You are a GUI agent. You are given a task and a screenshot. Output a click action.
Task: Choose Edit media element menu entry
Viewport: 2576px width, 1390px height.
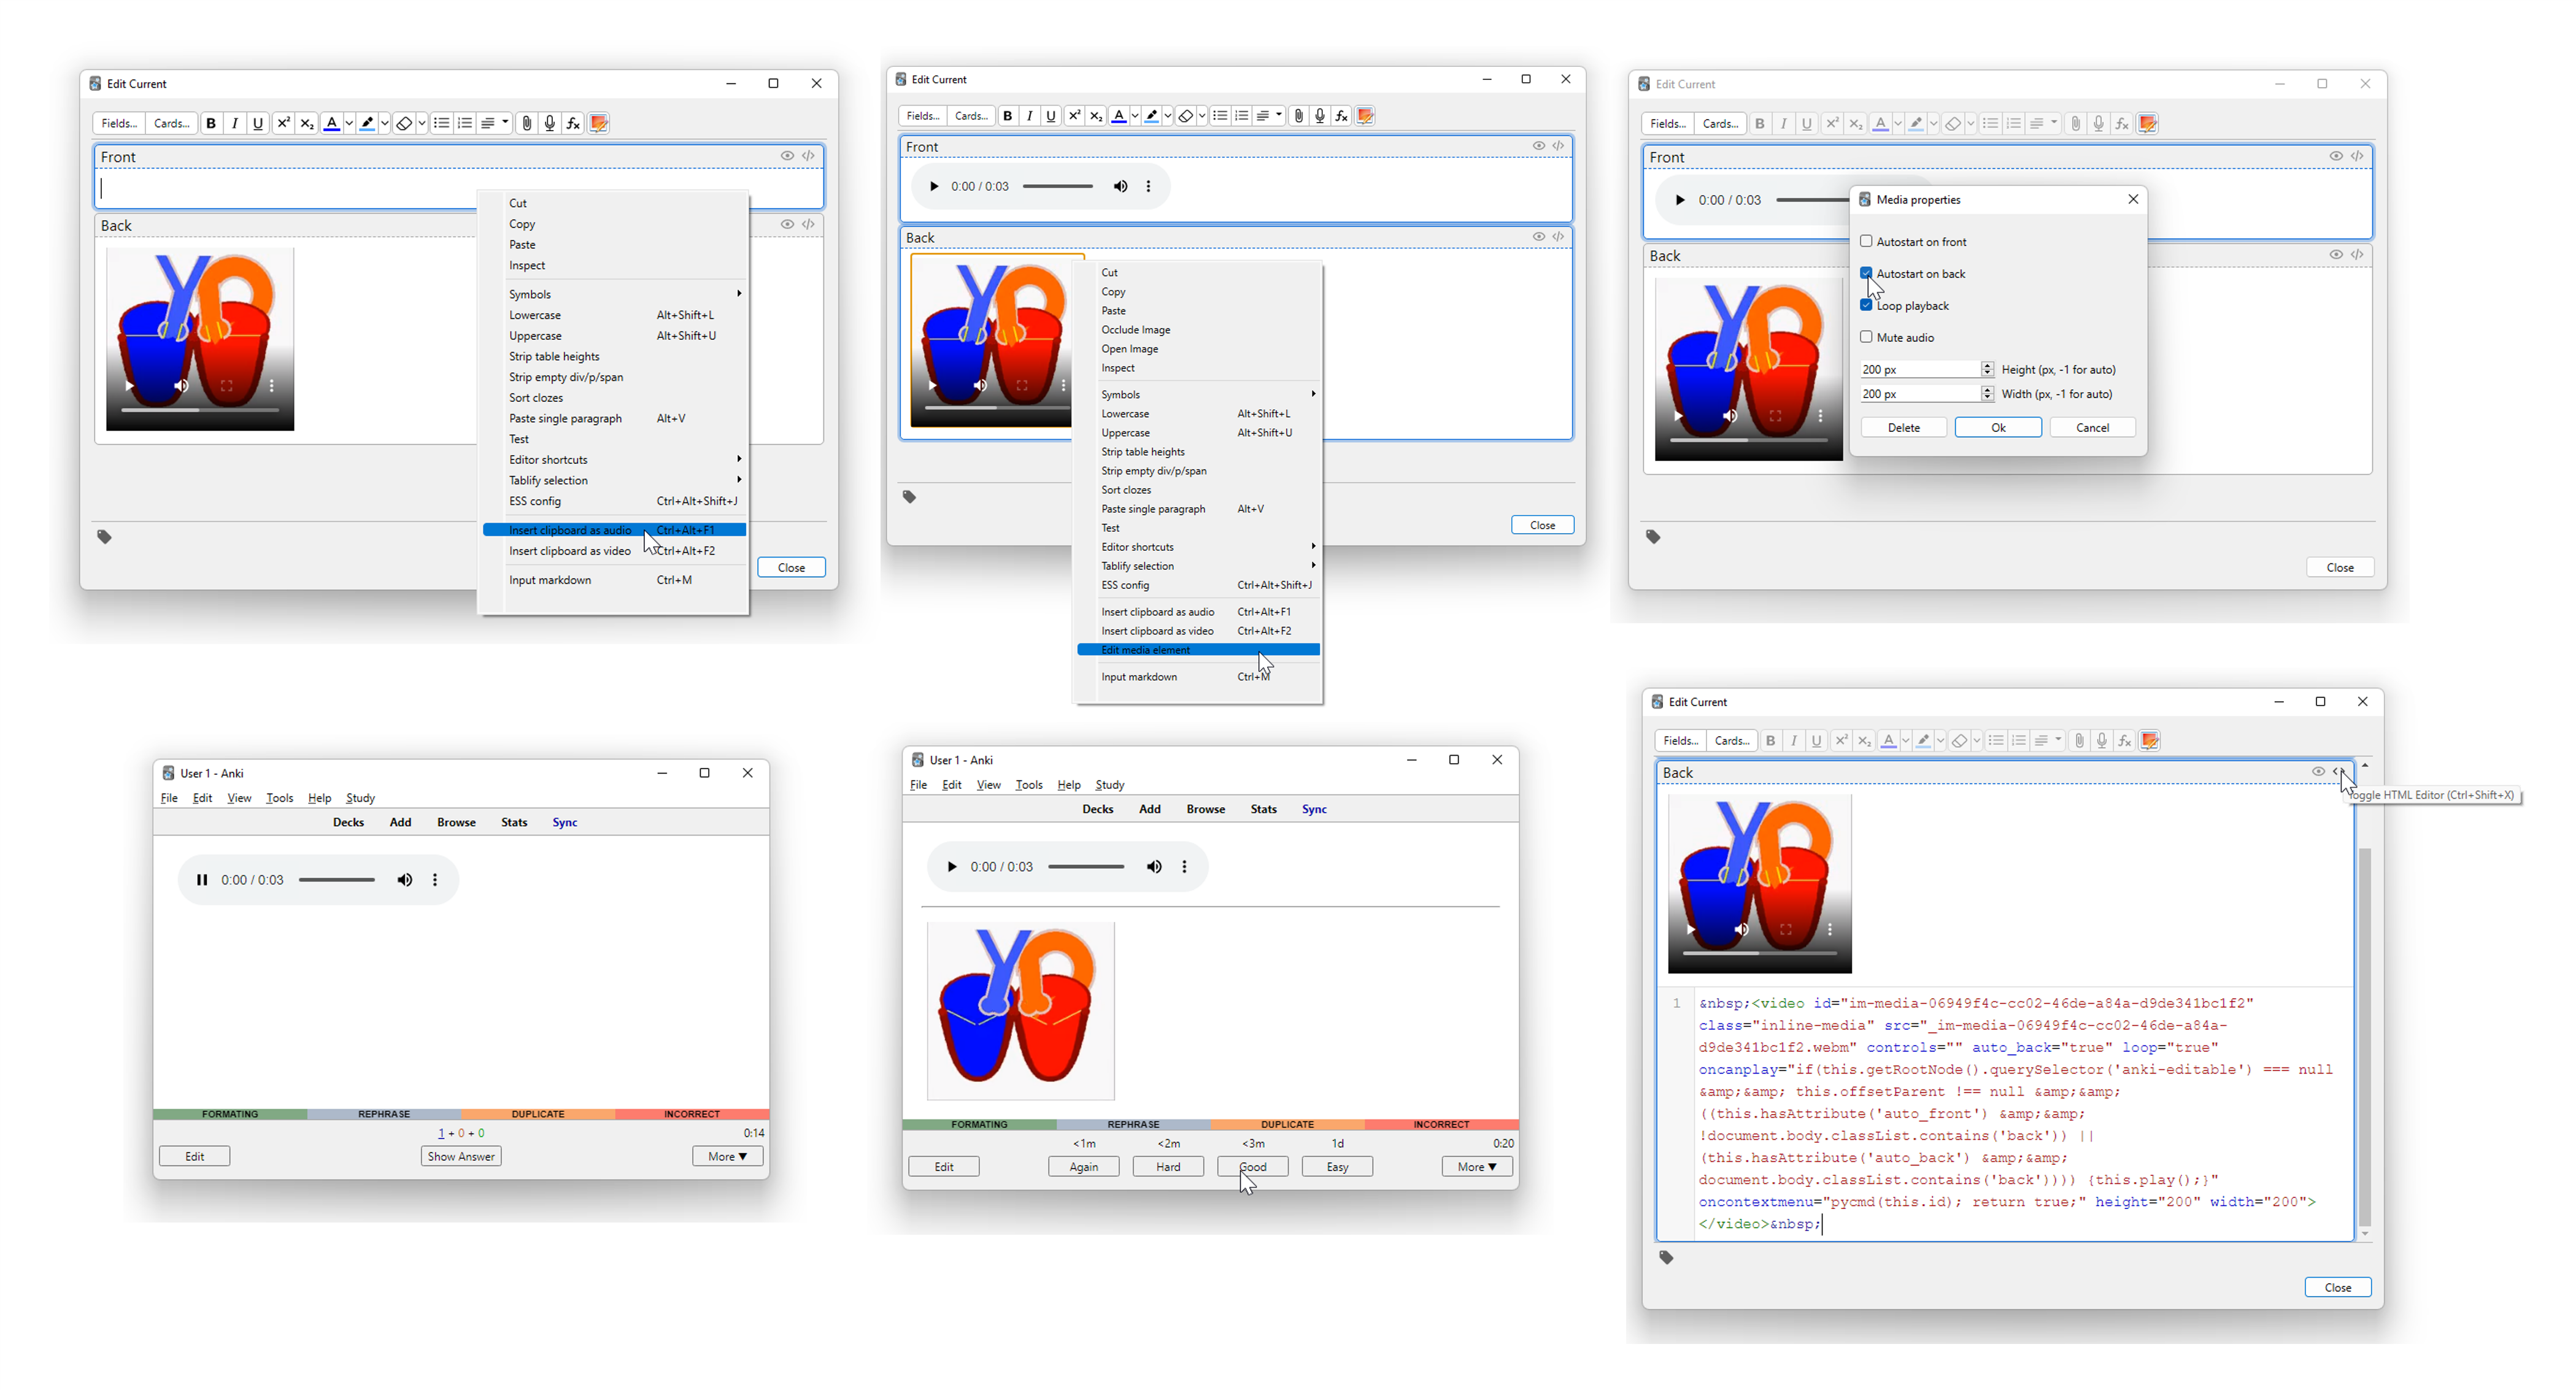coord(1145,650)
